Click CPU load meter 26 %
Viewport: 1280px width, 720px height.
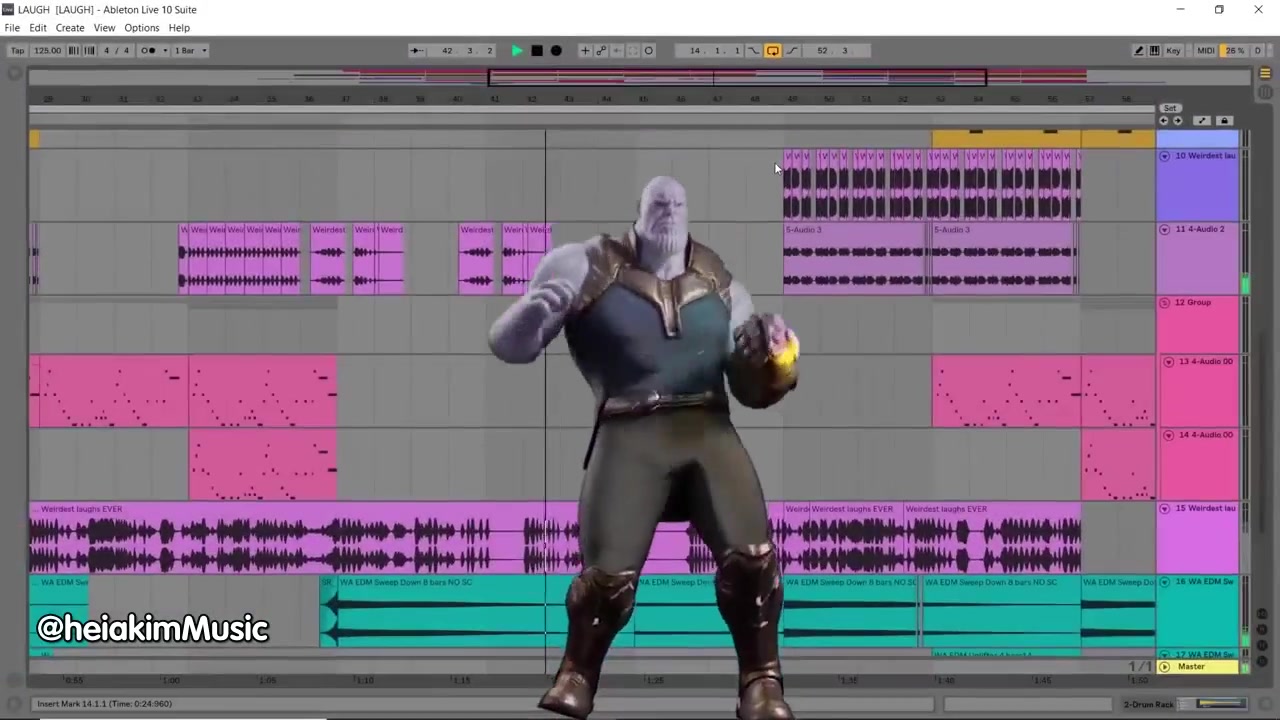point(1236,51)
